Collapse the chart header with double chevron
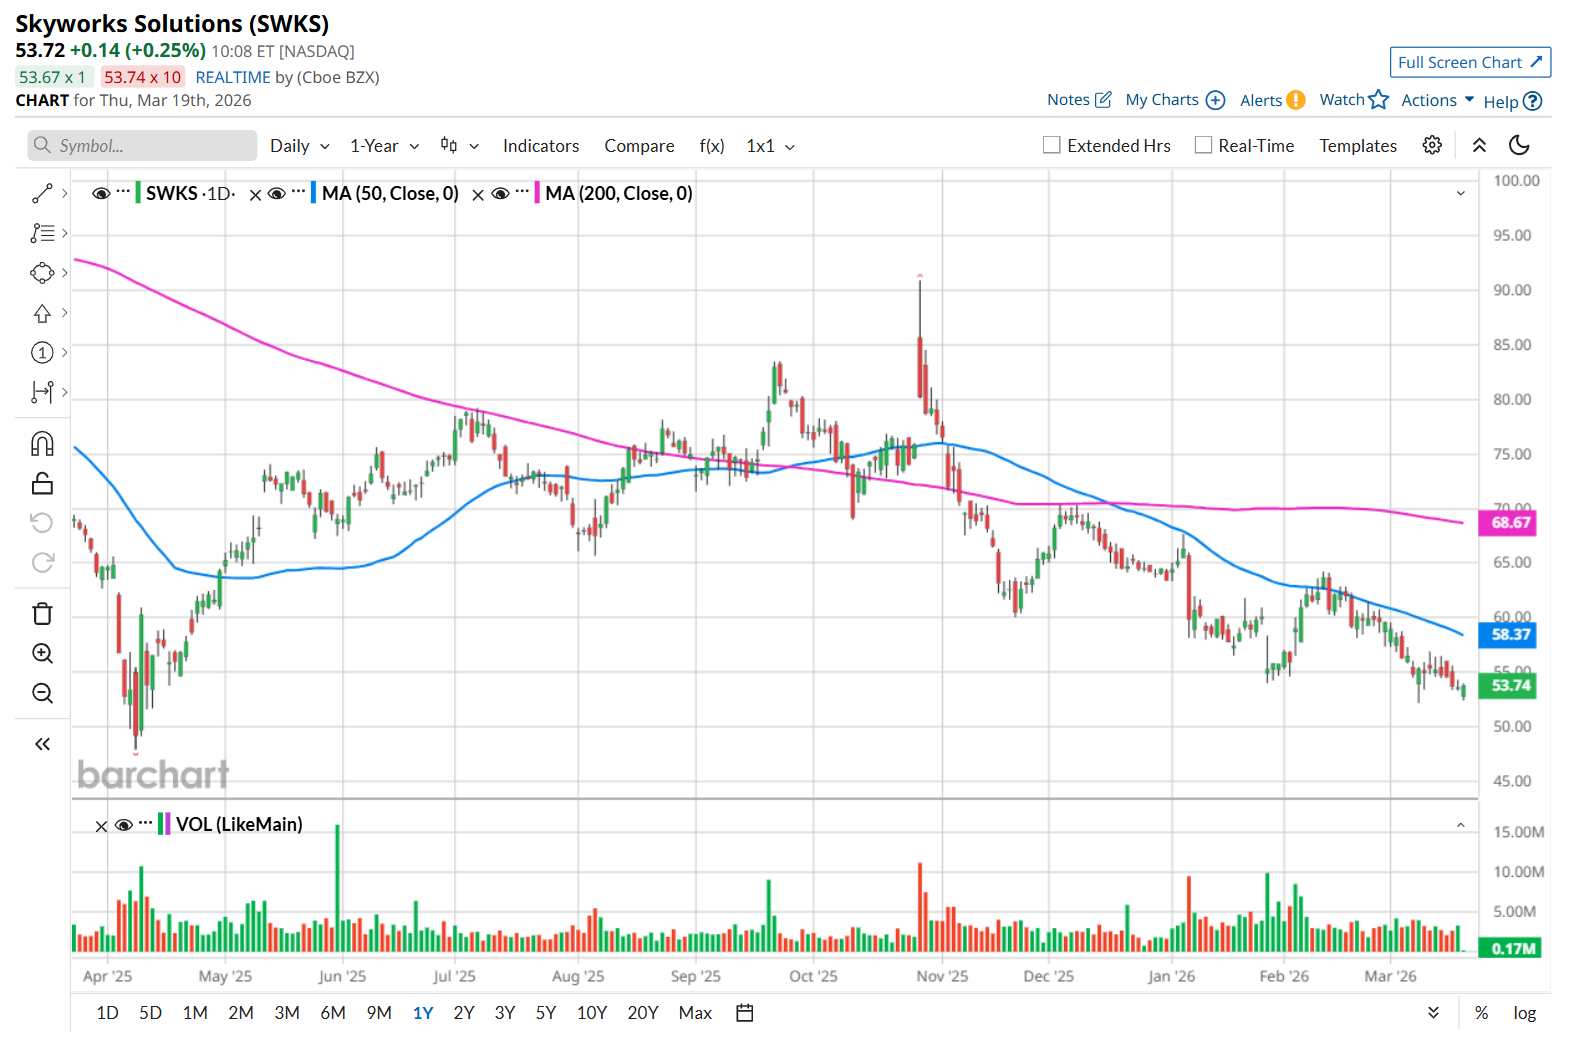The height and width of the screenshot is (1044, 1590). pos(1479,145)
